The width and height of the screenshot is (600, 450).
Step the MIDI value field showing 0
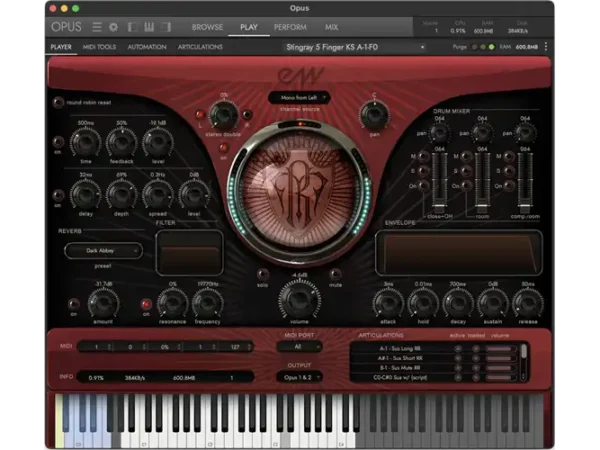(x=130, y=347)
